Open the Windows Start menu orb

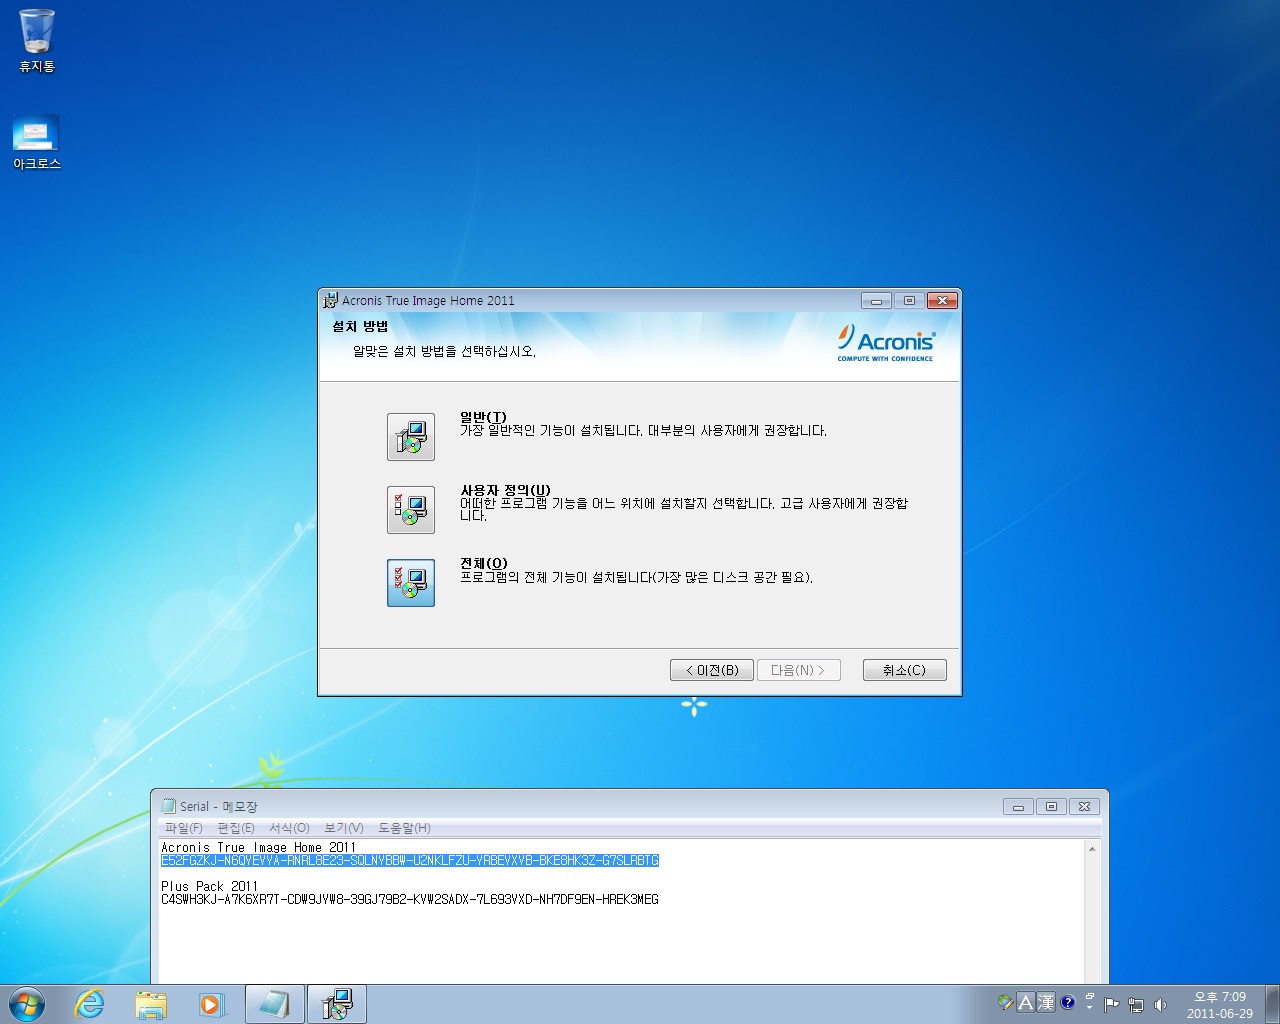point(27,1004)
